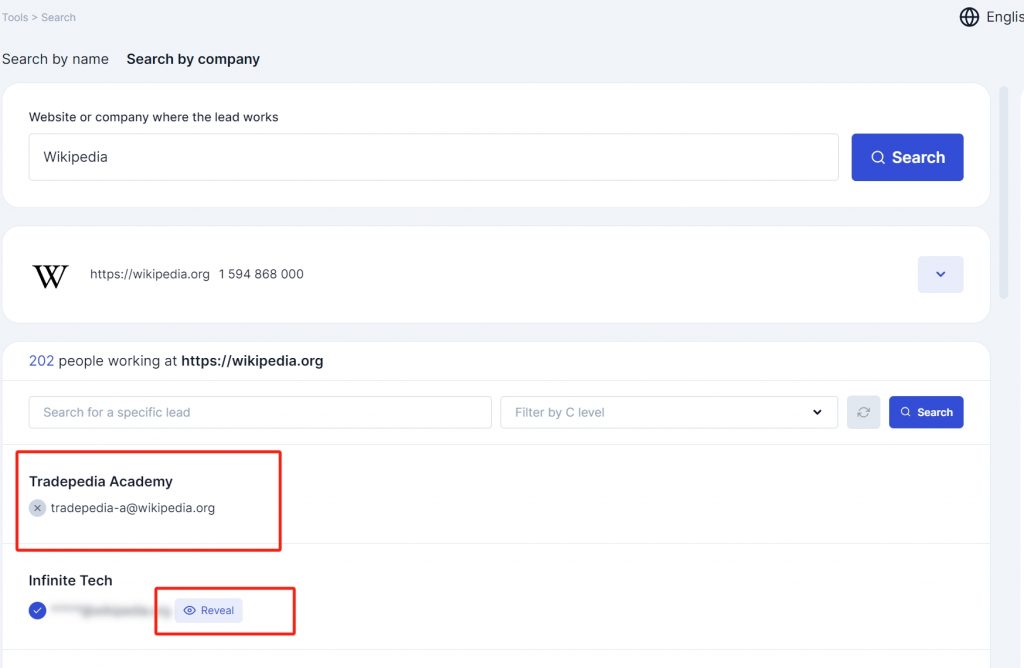Click the Infinite Tech name

point(71,581)
